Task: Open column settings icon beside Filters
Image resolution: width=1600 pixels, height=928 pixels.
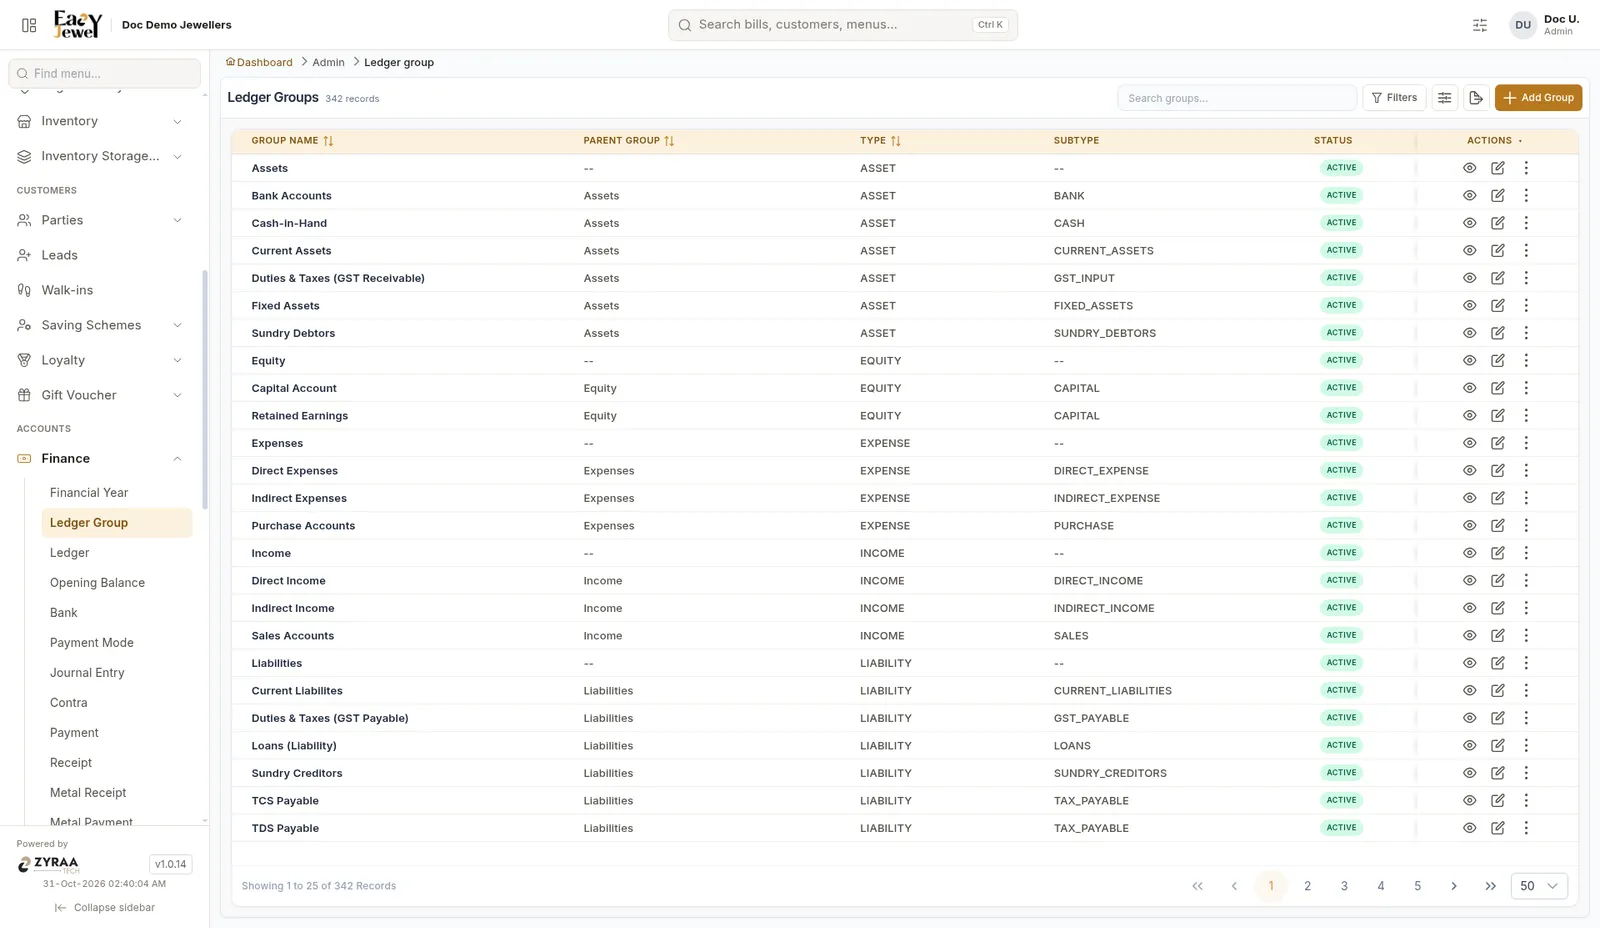Action: 1444,98
